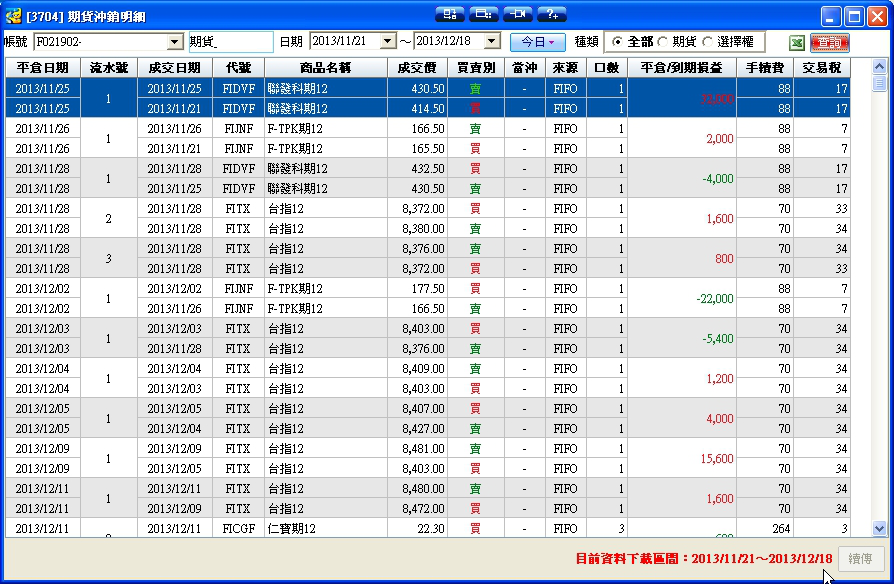Maximize the 期貨沖銷明細 window

(854, 17)
